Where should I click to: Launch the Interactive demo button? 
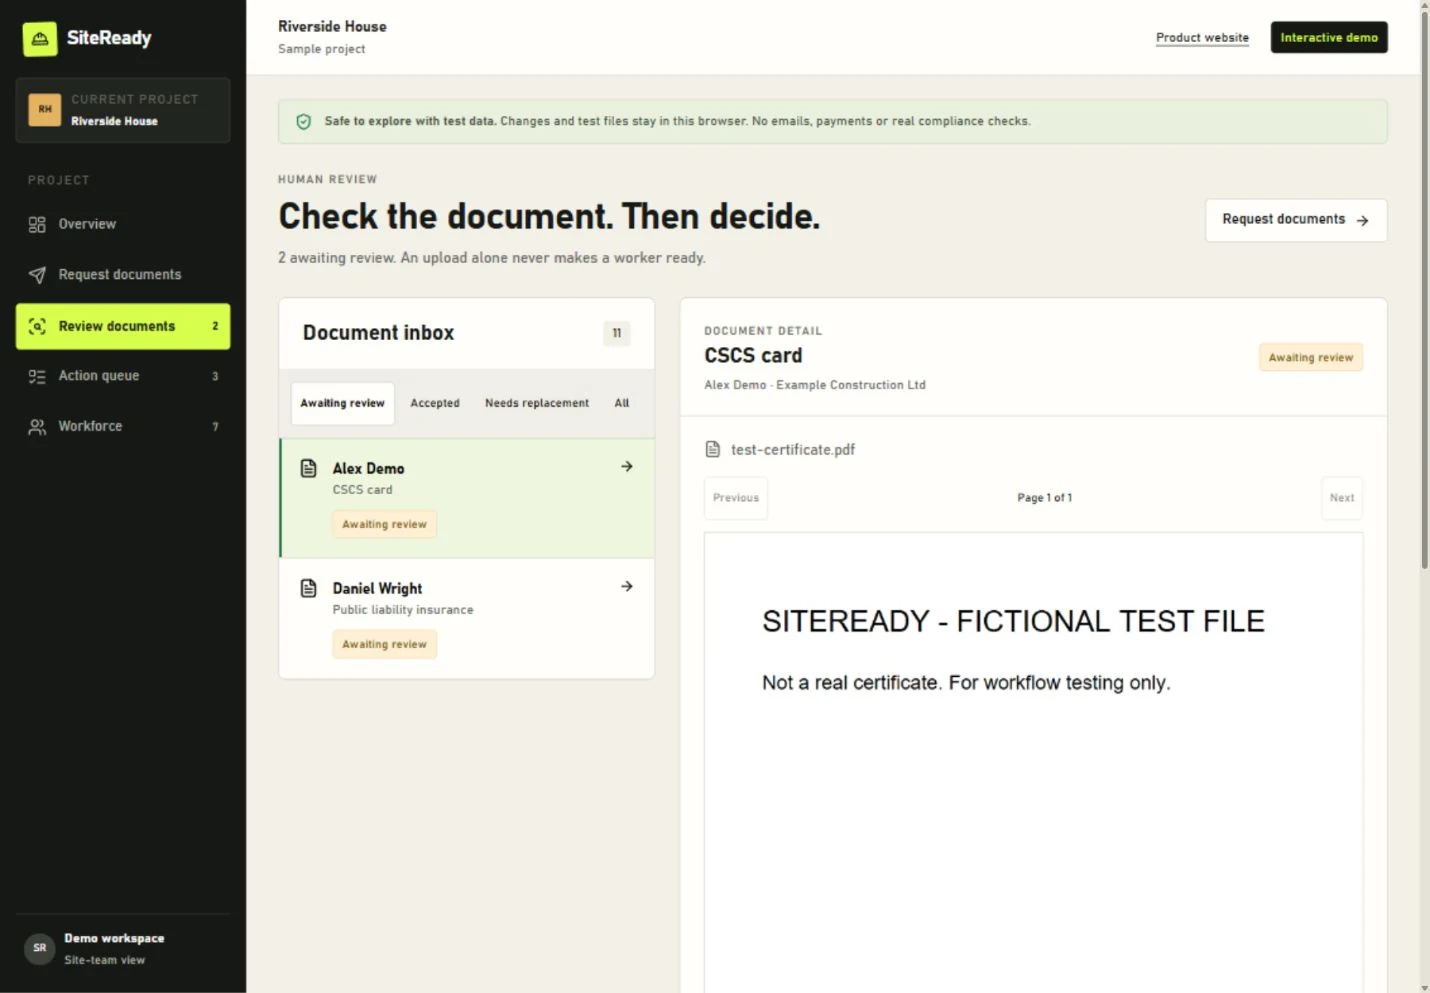(x=1329, y=38)
